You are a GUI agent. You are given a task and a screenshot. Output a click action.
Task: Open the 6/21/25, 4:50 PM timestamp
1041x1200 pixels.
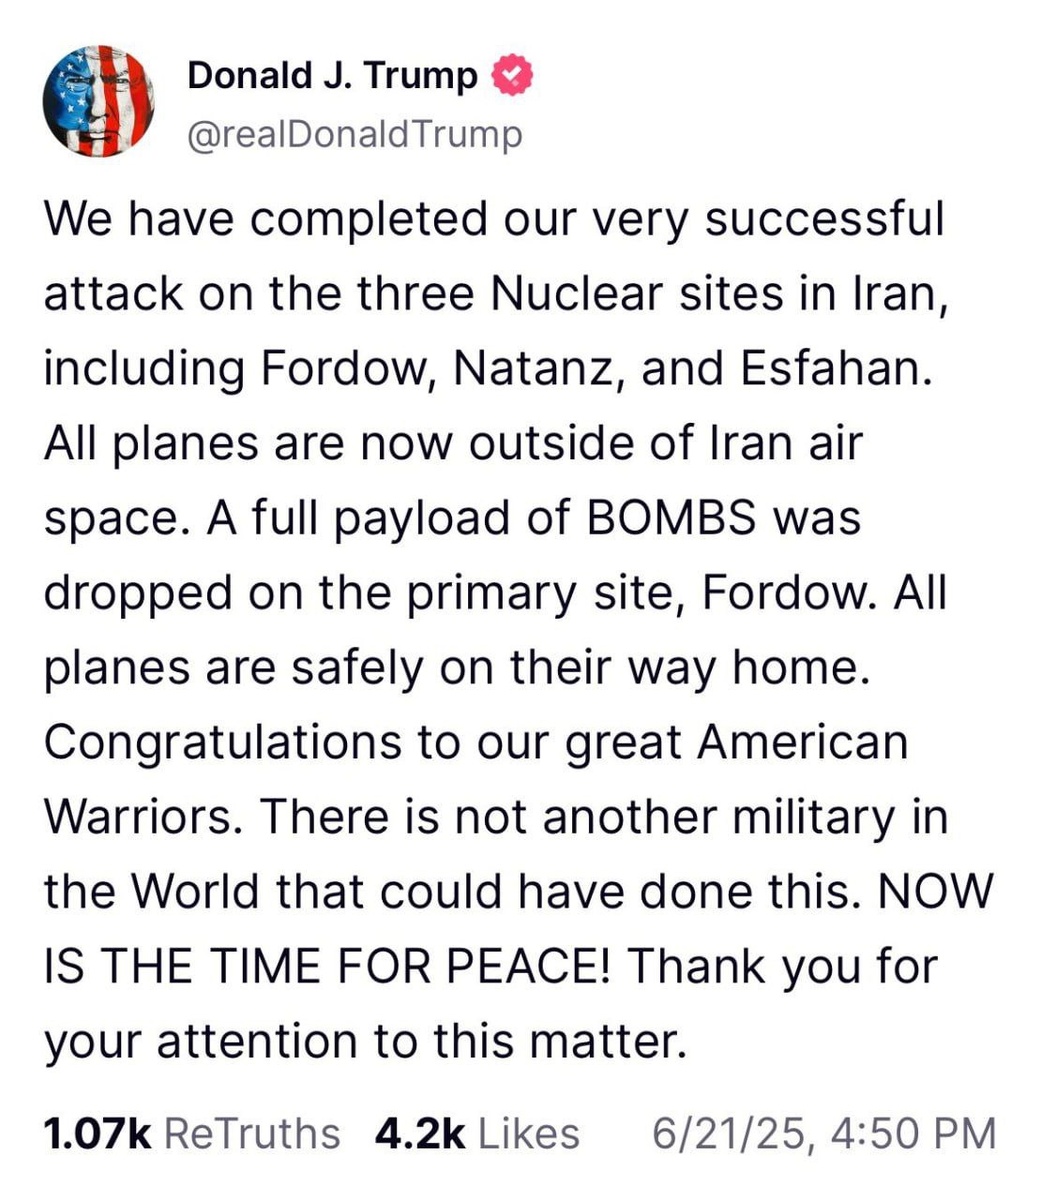coord(824,1134)
